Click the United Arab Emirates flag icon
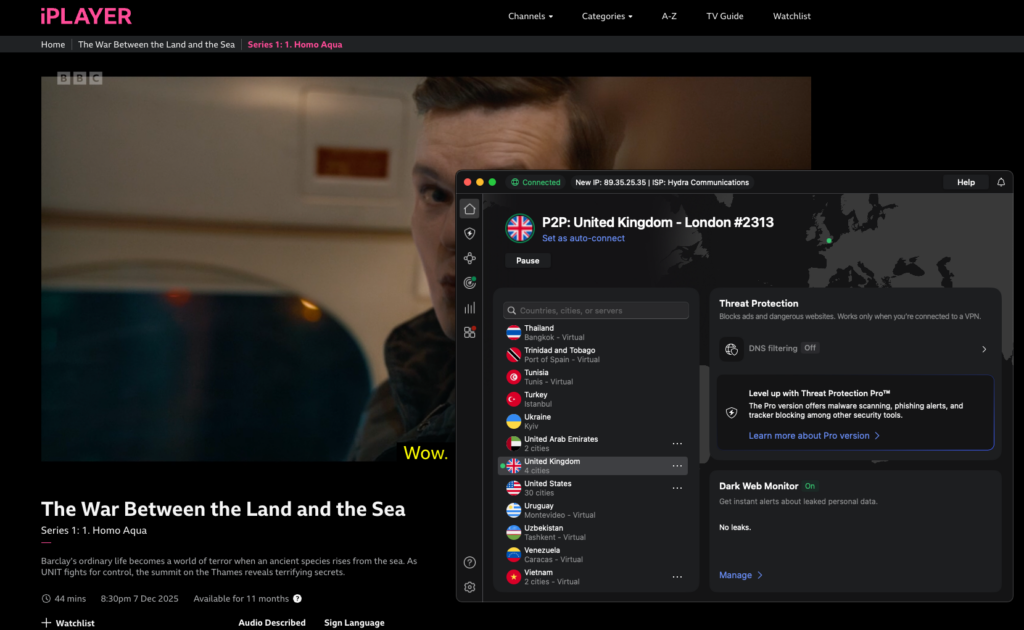This screenshot has width=1024, height=630. tap(514, 444)
